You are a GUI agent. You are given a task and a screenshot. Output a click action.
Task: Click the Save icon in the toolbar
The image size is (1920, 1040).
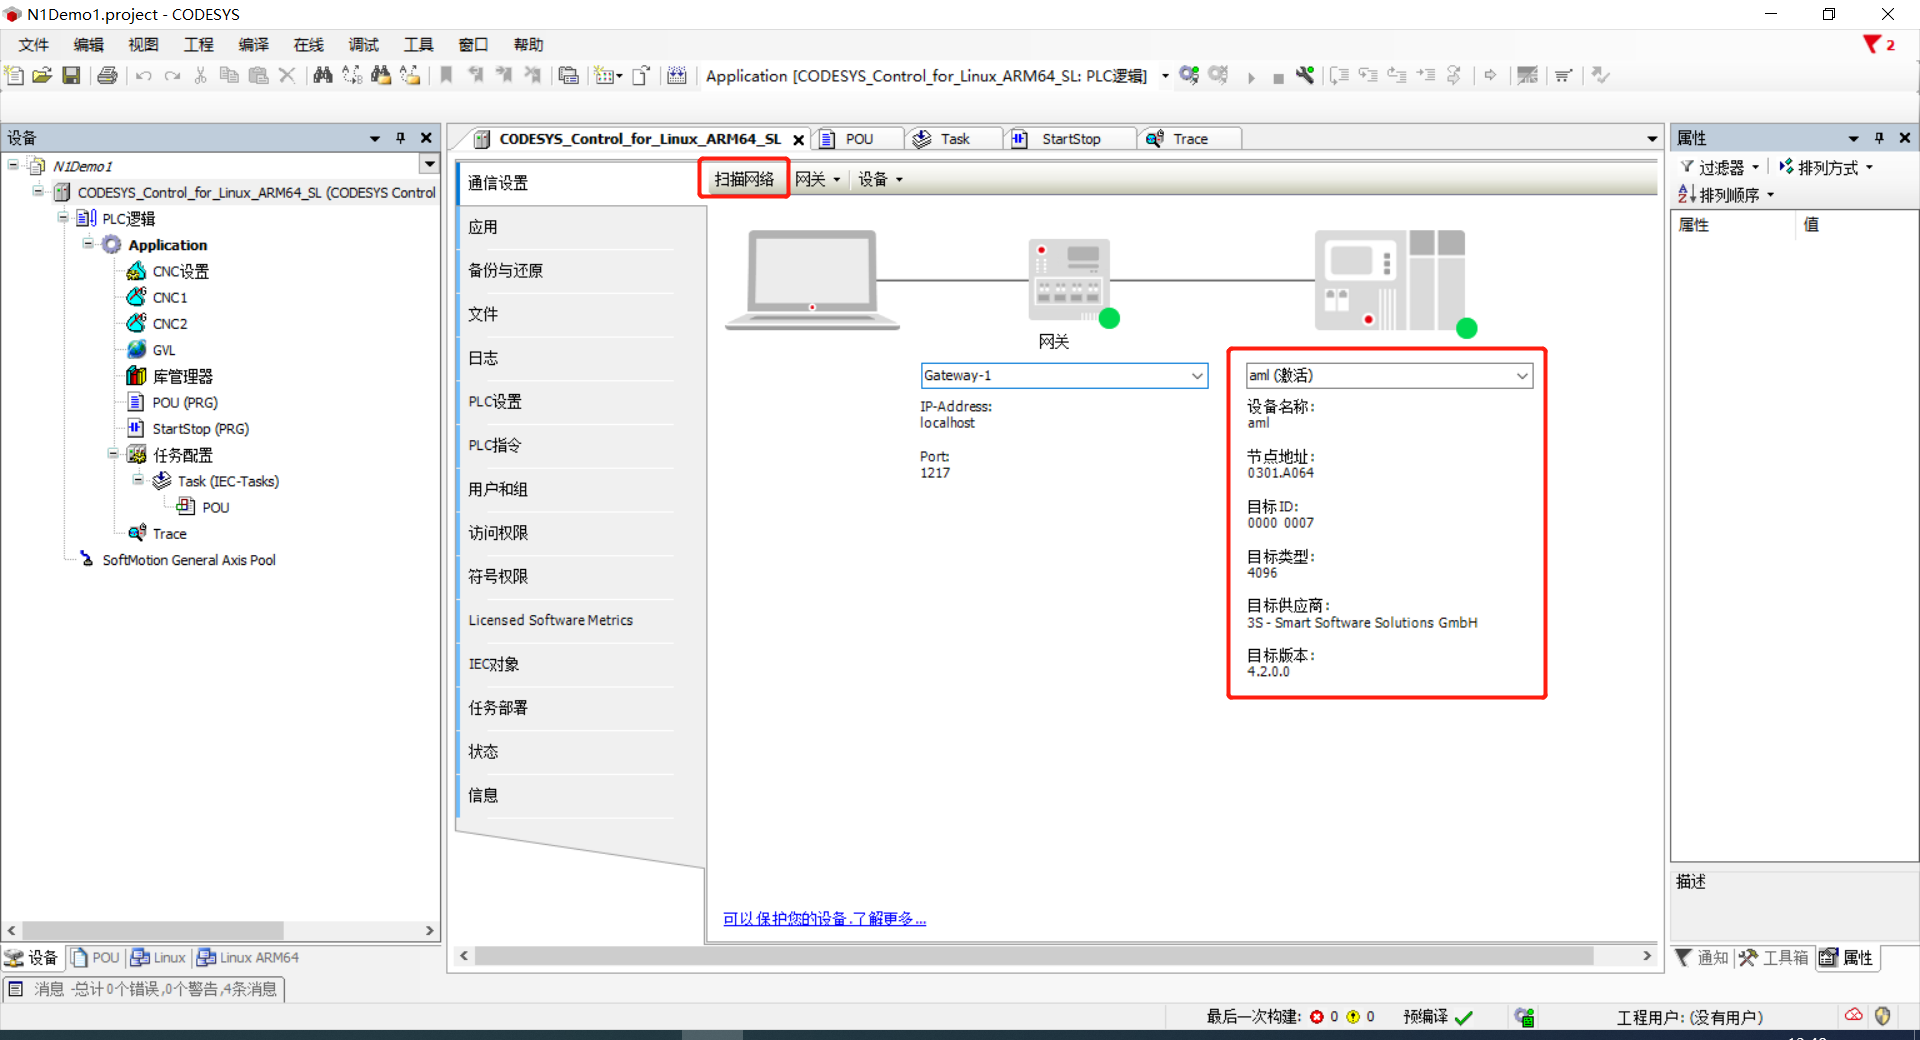click(x=71, y=75)
